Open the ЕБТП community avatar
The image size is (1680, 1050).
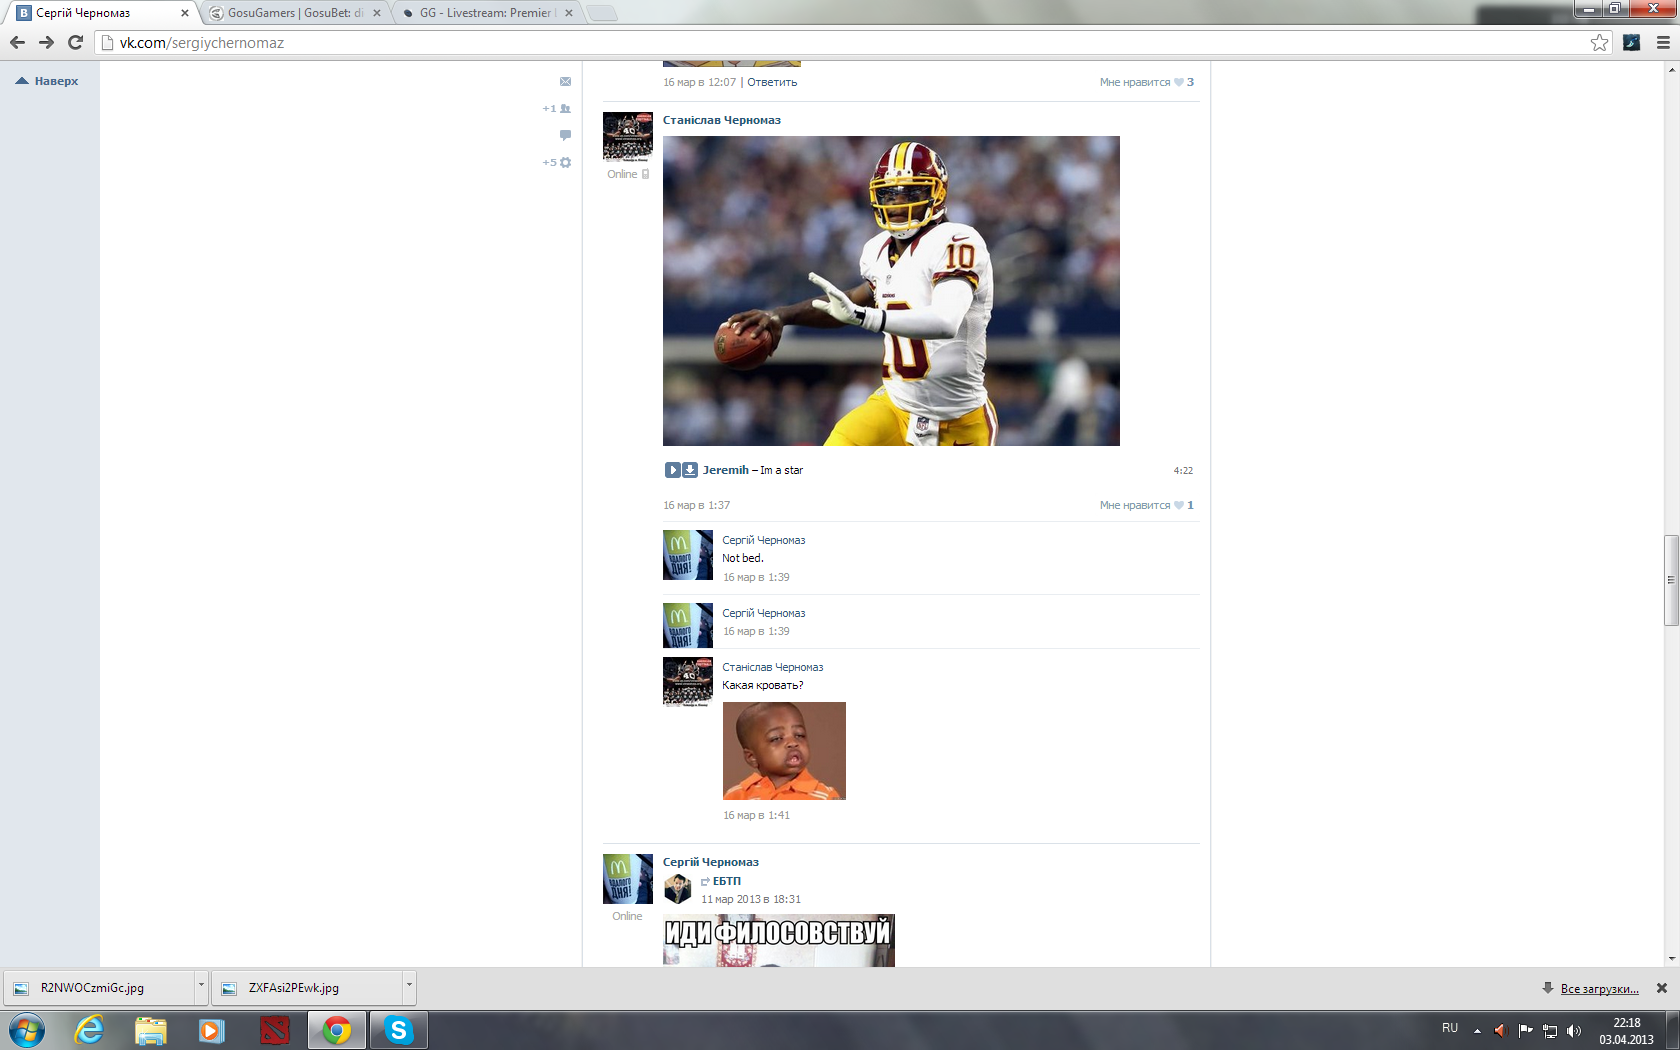point(677,888)
